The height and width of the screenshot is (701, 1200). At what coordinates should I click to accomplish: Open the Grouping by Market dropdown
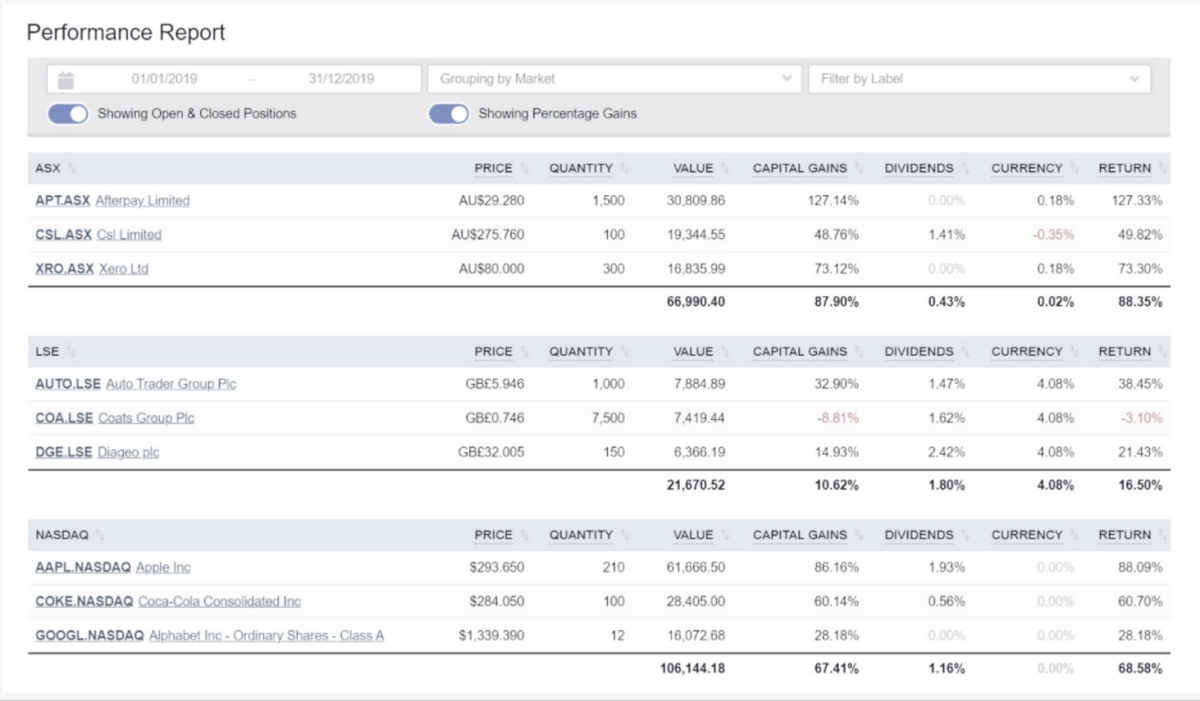coord(614,79)
